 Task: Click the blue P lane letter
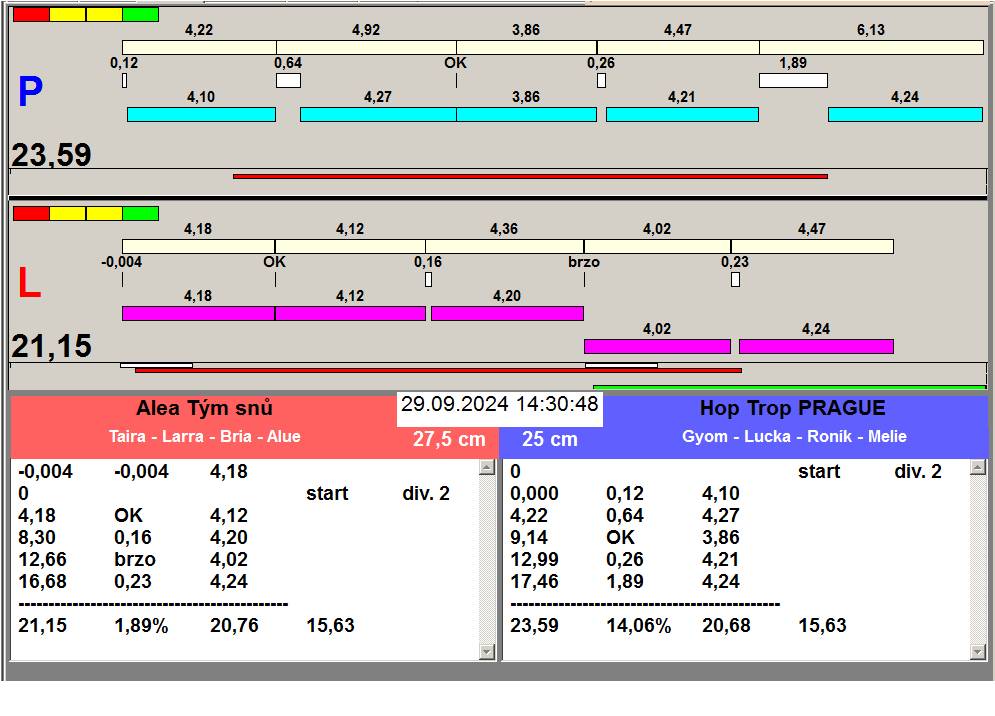tap(30, 93)
